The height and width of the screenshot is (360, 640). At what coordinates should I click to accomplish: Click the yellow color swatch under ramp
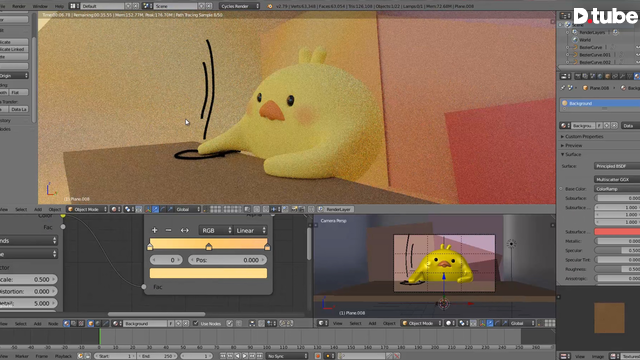pos(209,273)
